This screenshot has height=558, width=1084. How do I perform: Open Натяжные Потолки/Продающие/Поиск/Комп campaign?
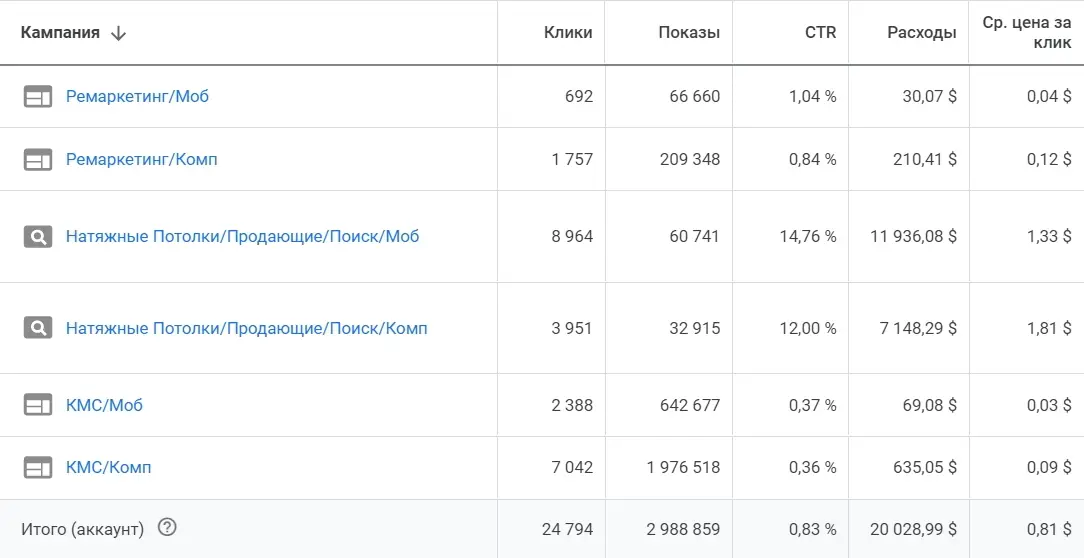tap(246, 328)
